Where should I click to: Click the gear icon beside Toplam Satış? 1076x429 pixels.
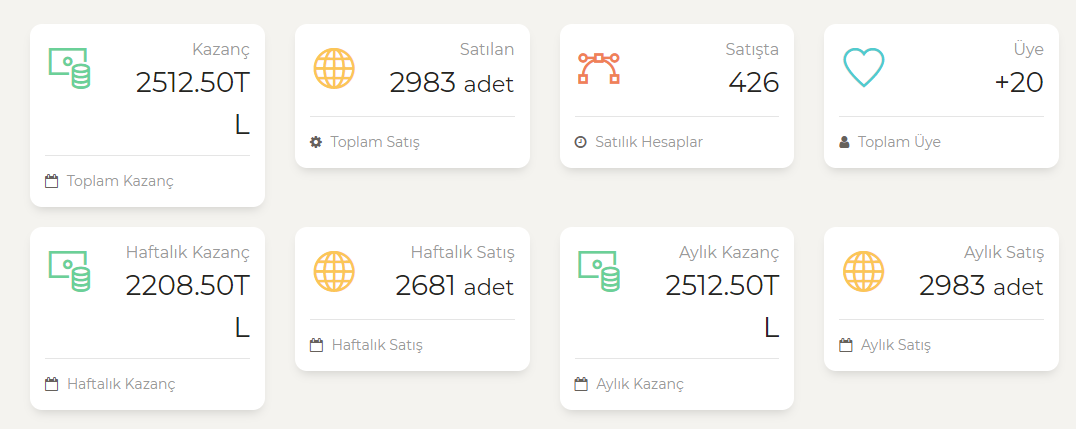[x=316, y=142]
